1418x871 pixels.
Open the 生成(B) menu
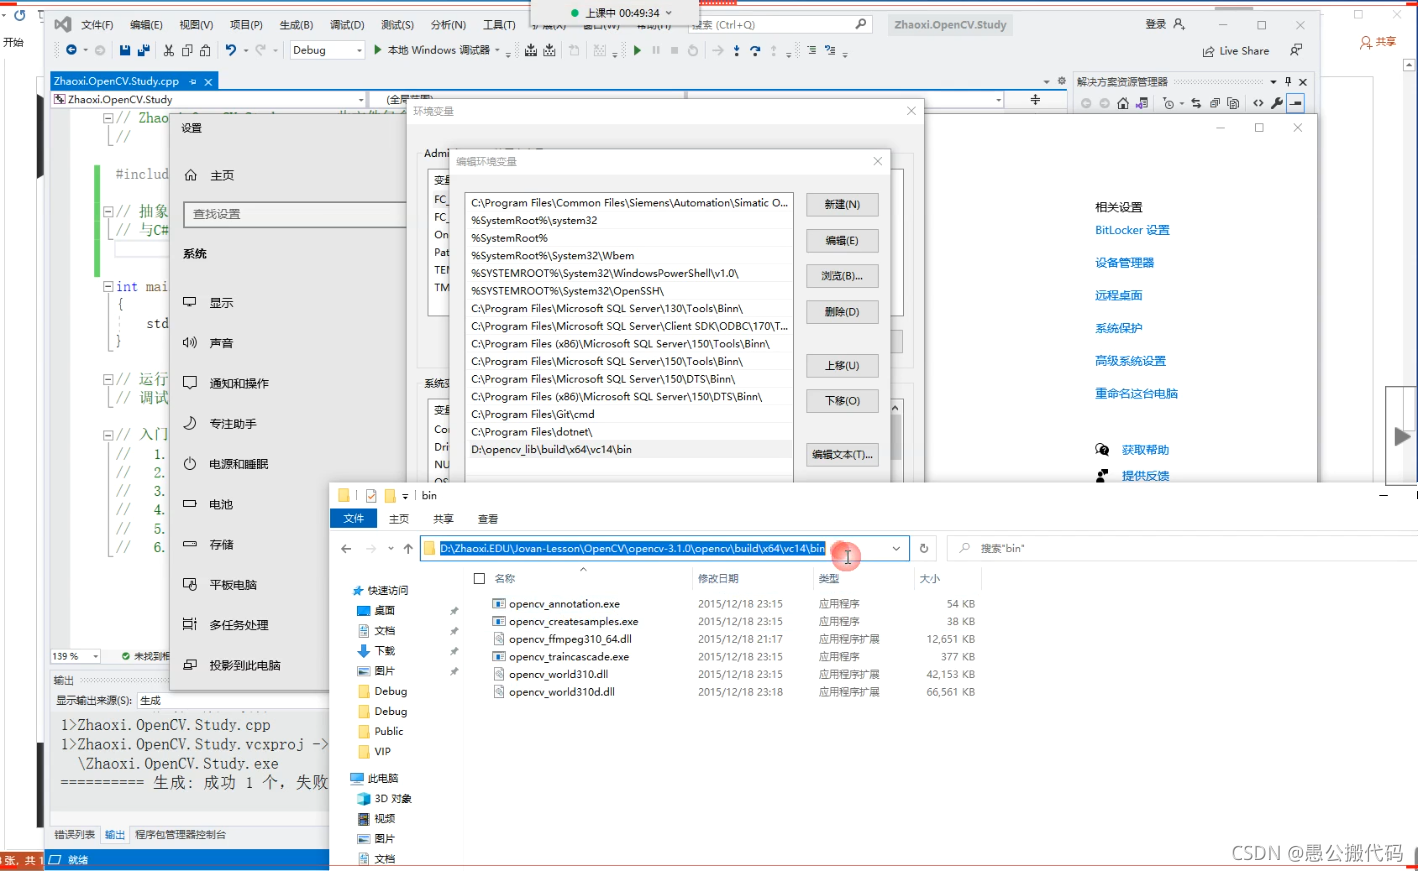click(x=296, y=25)
